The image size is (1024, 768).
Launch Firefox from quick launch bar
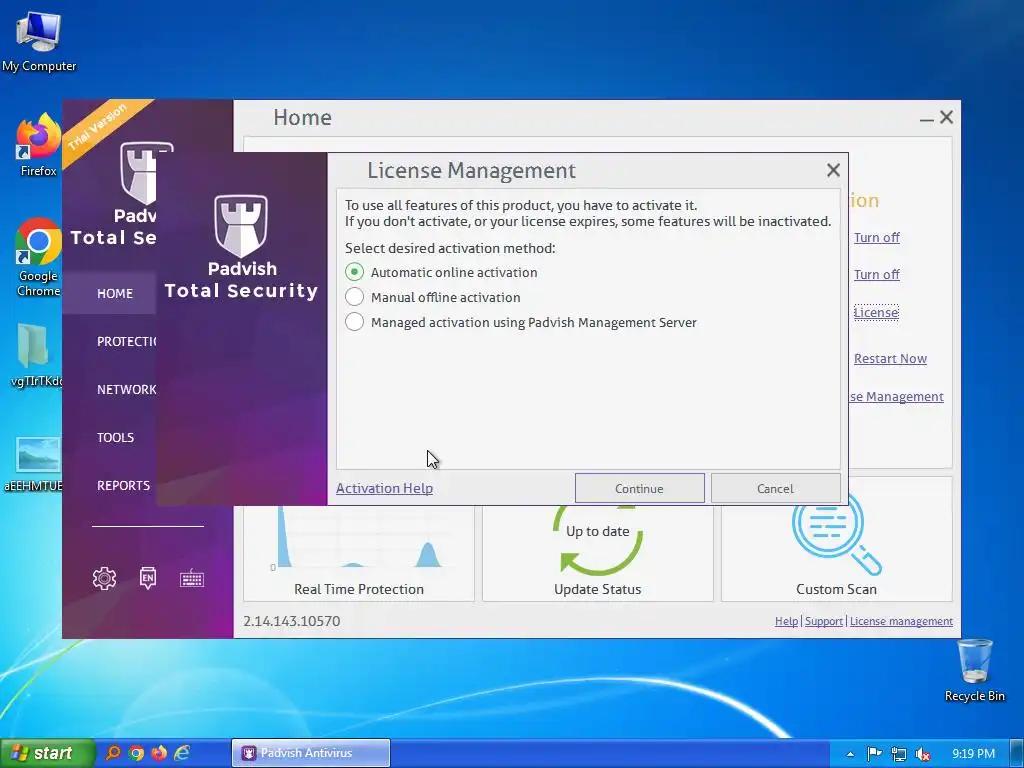(159, 753)
